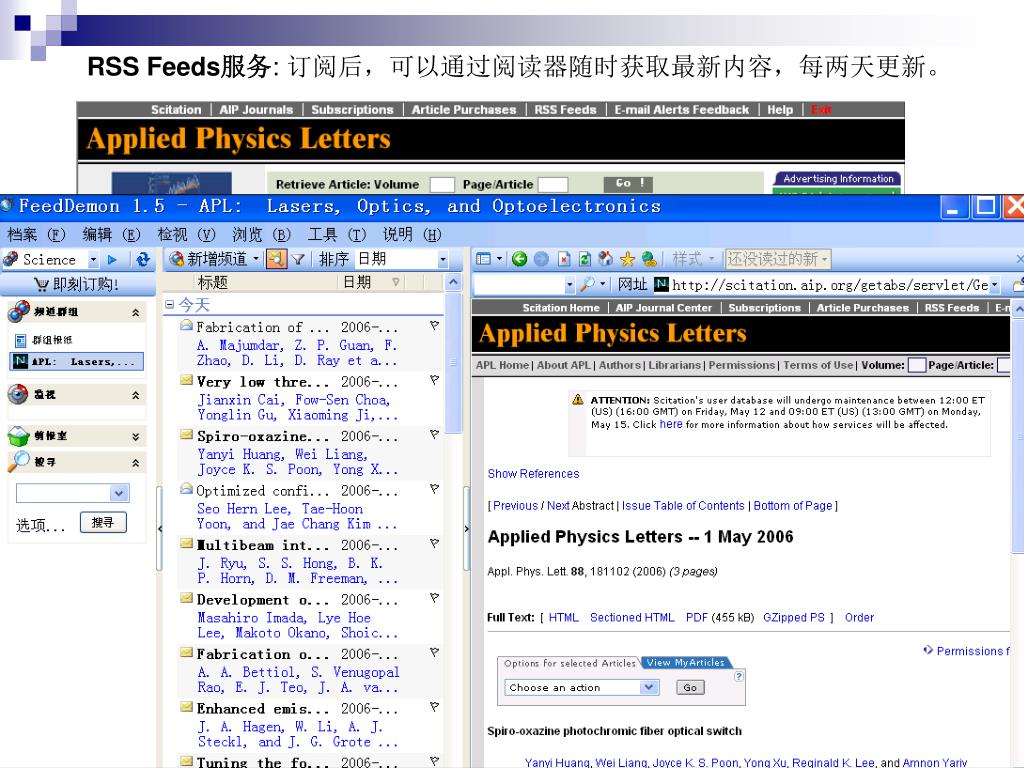
Task: Open the 排序 日期 sort dropdown
Action: 443,260
